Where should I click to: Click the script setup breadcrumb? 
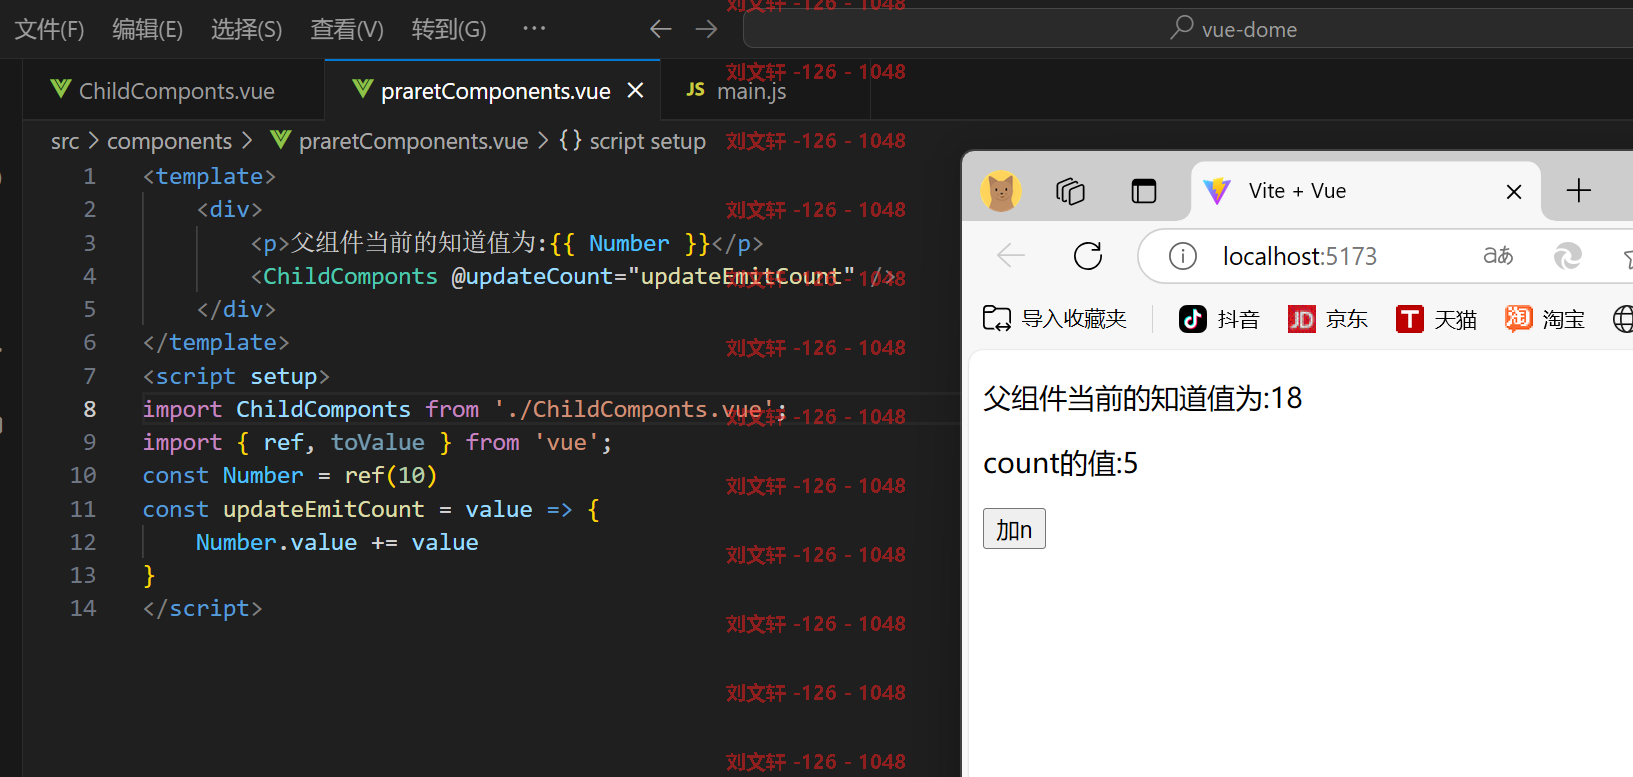(x=647, y=141)
